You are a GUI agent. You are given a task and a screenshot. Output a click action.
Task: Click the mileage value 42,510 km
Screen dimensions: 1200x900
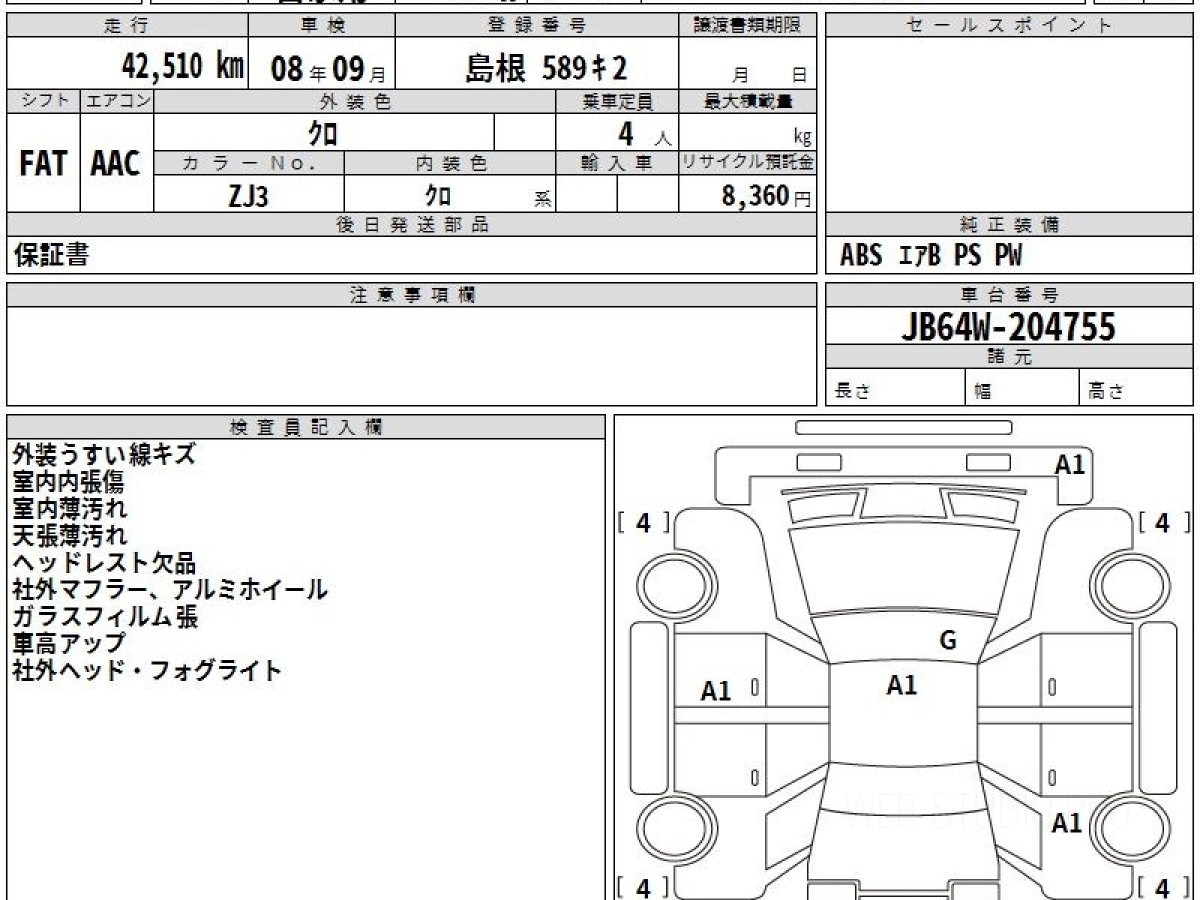pyautogui.click(x=182, y=67)
